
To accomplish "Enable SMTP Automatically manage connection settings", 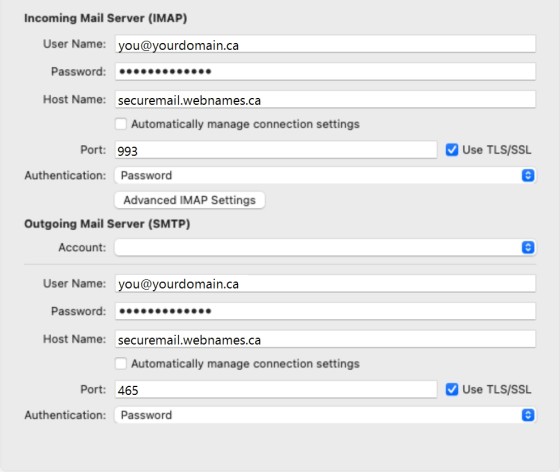I will pyautogui.click(x=121, y=363).
